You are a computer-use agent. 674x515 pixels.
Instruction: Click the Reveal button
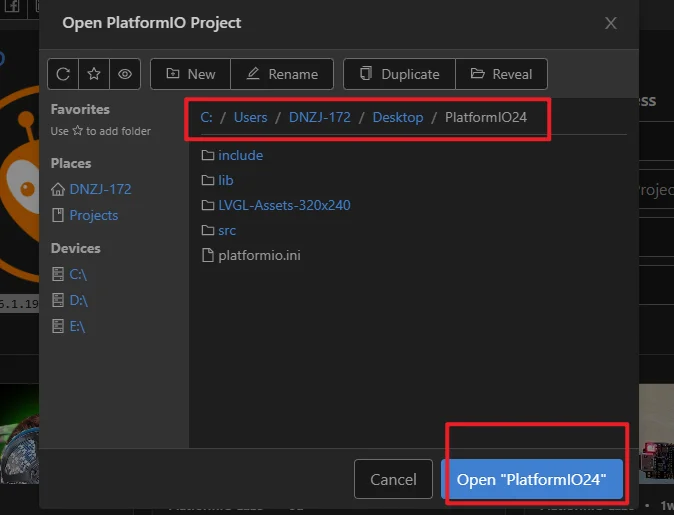(502, 74)
